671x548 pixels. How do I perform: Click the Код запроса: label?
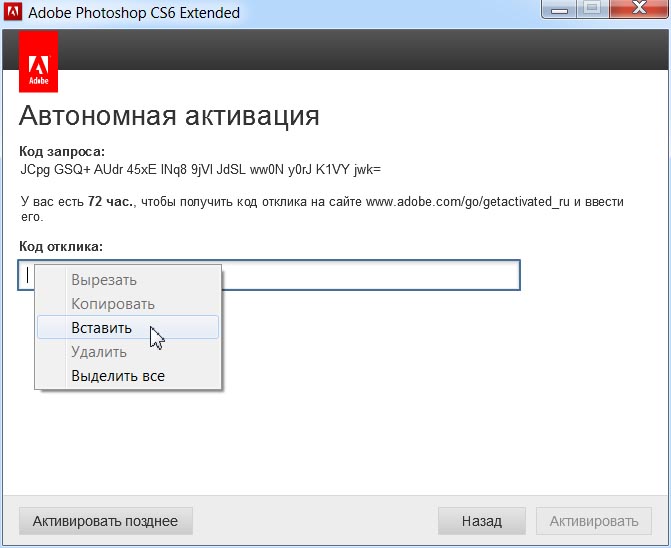pyautogui.click(x=62, y=151)
